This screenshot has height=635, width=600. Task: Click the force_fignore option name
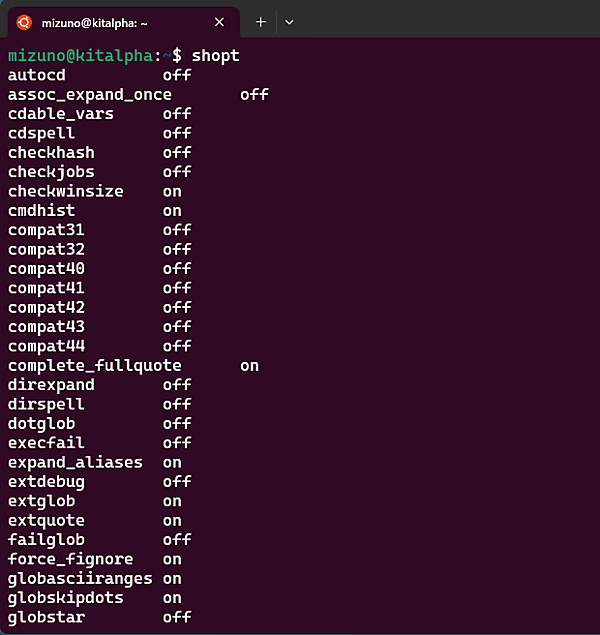point(71,559)
